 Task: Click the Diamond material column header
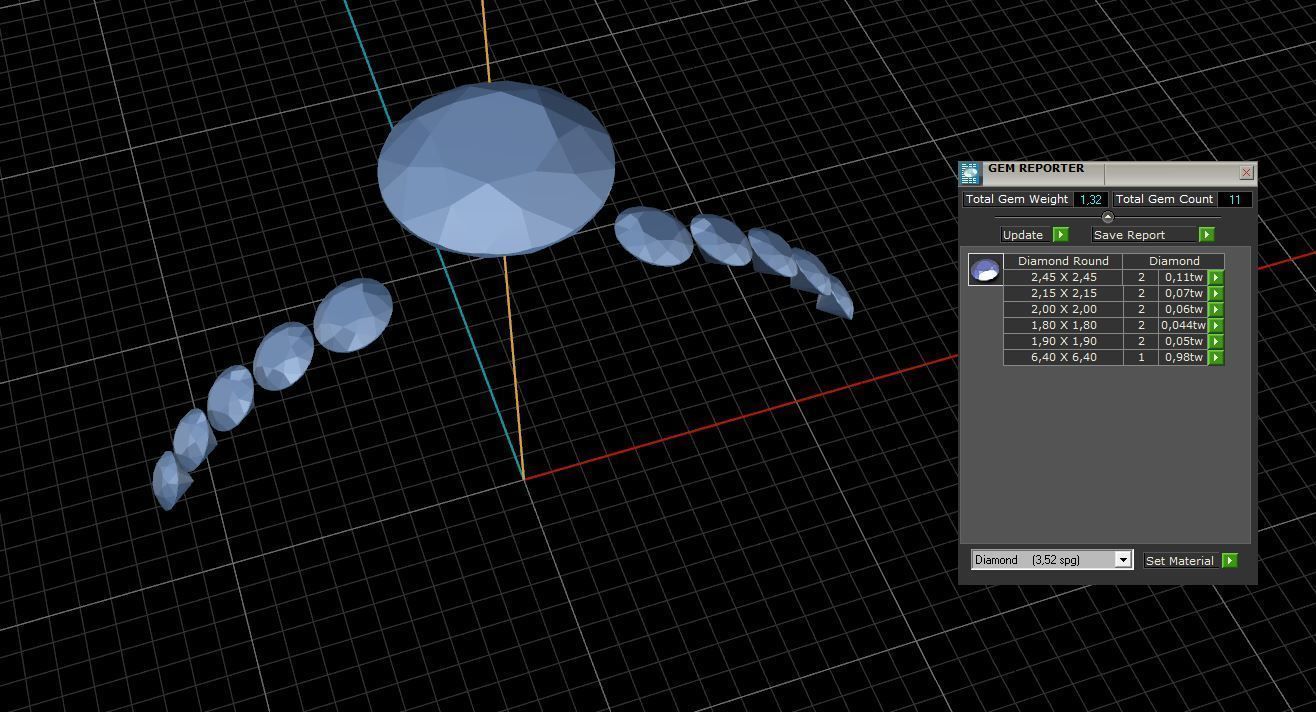1174,261
